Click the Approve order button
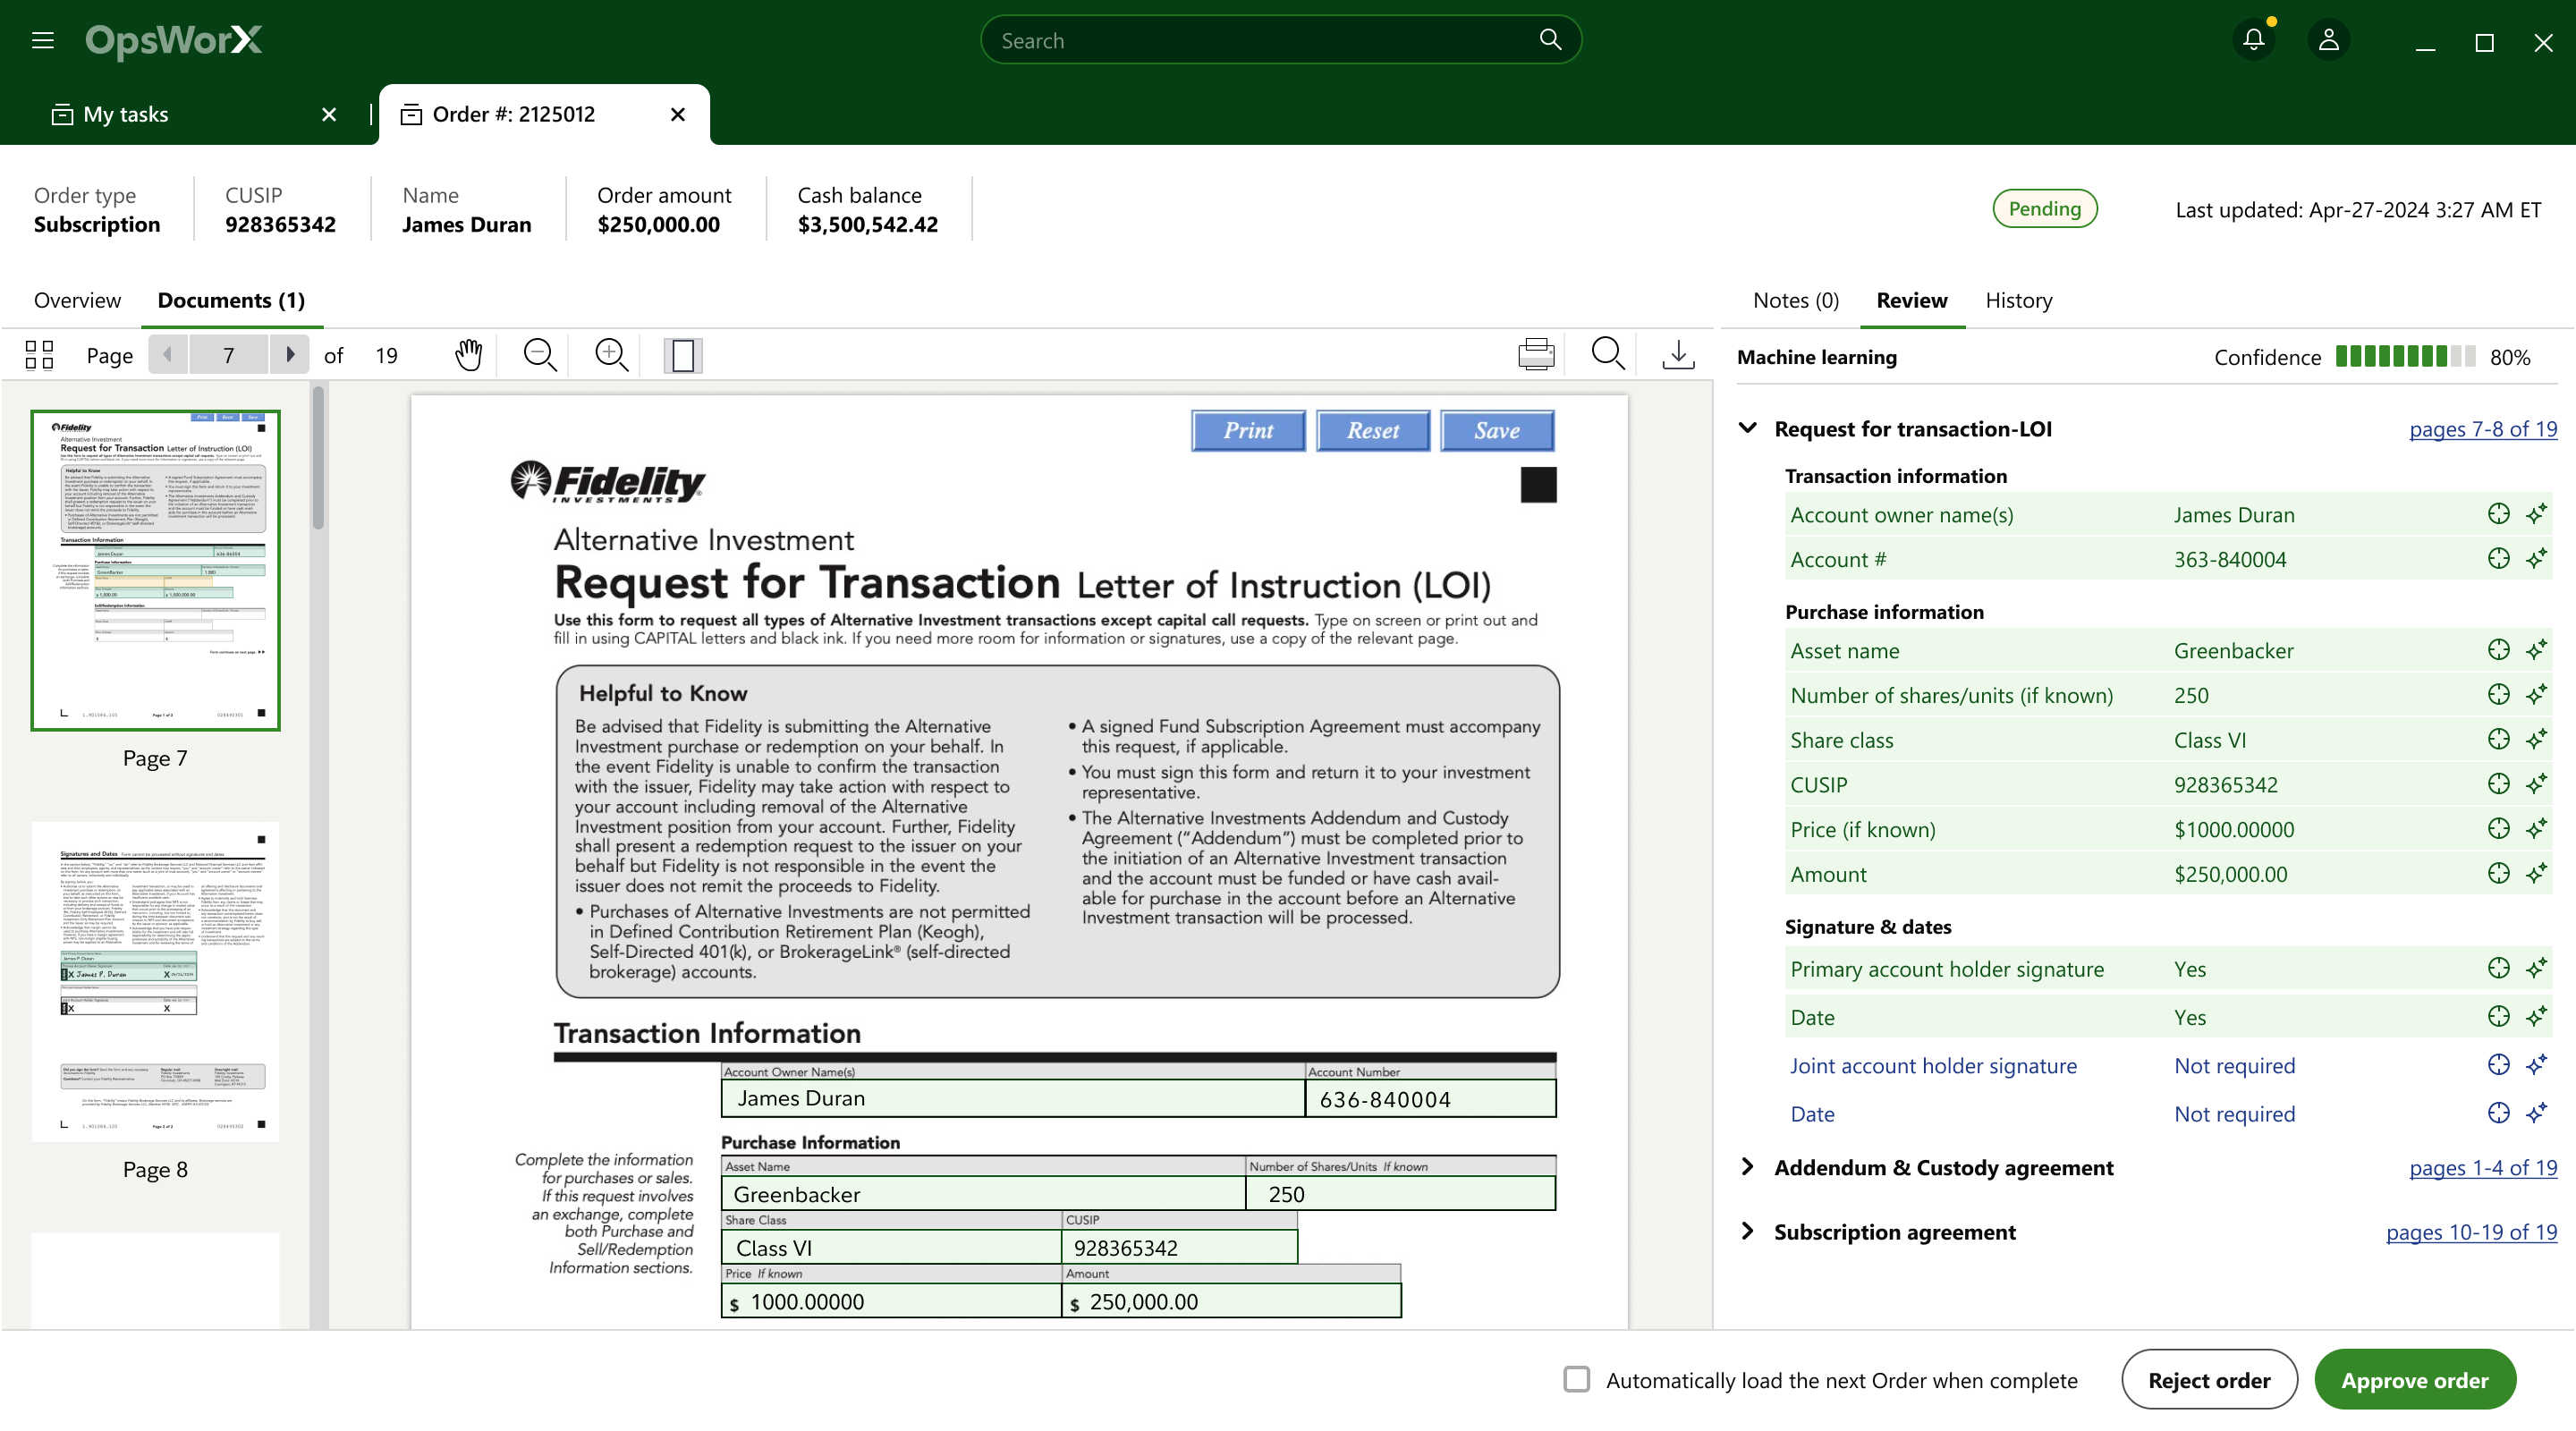This screenshot has height=1431, width=2576. 2414,1379
